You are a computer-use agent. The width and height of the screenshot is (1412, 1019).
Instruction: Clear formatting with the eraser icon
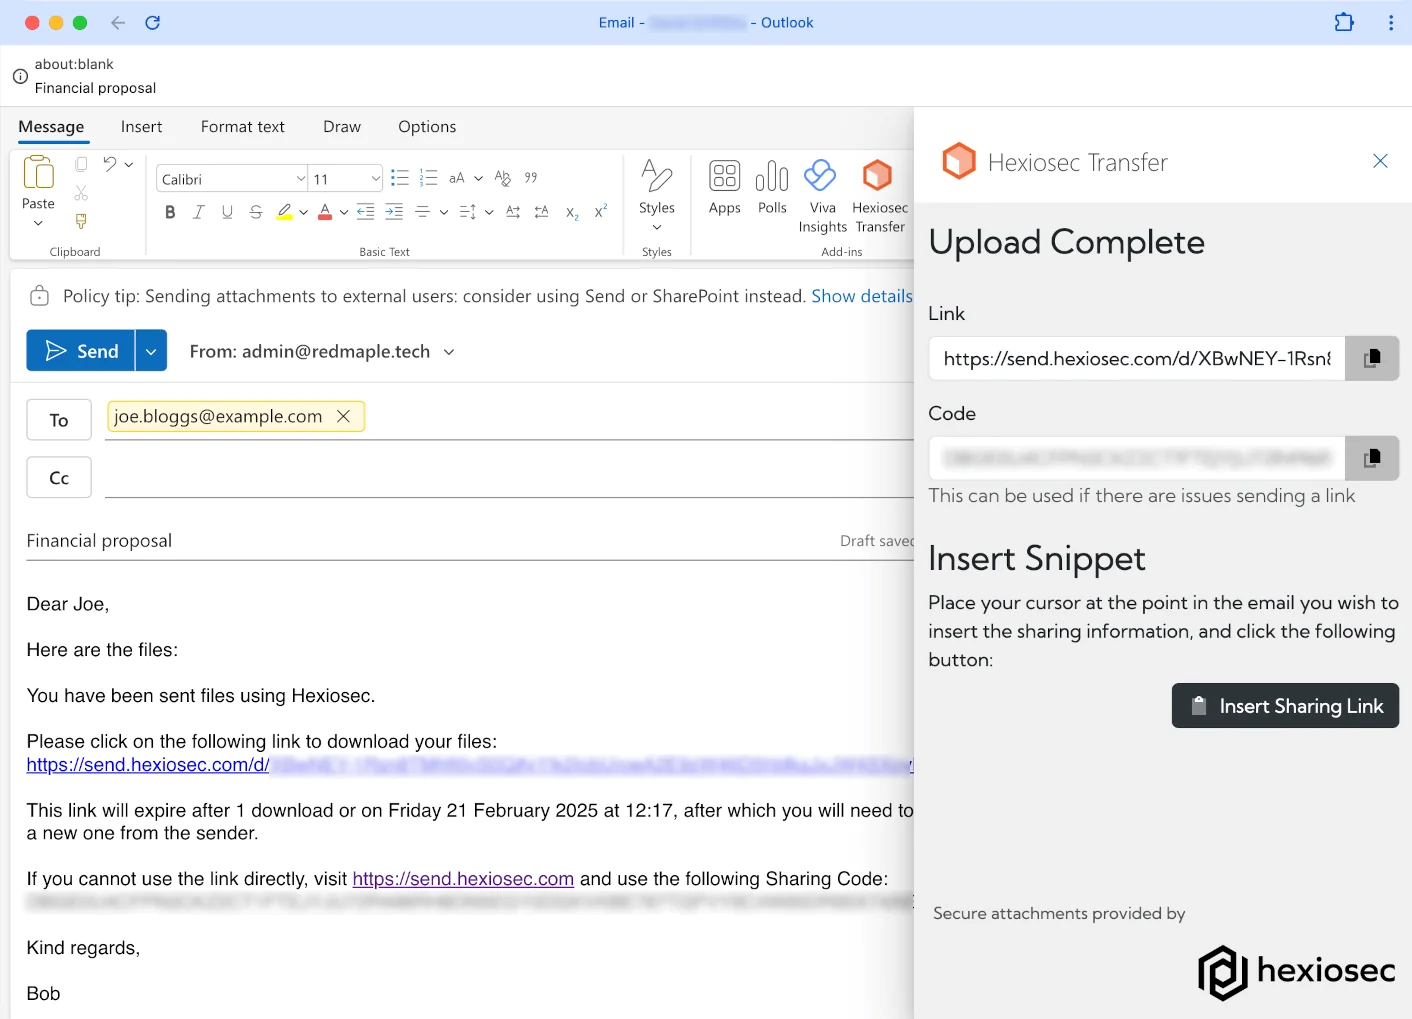(x=503, y=178)
